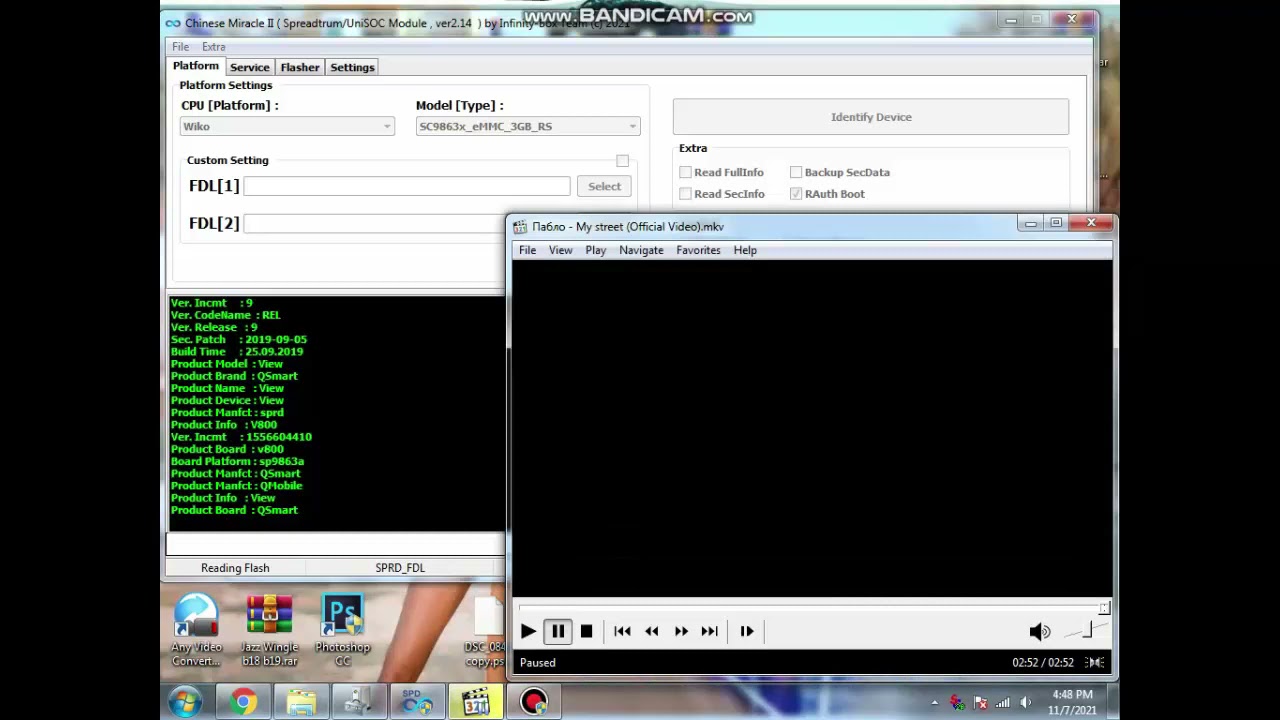Click the video seek bar
This screenshot has height=720, width=1280.
(811, 607)
